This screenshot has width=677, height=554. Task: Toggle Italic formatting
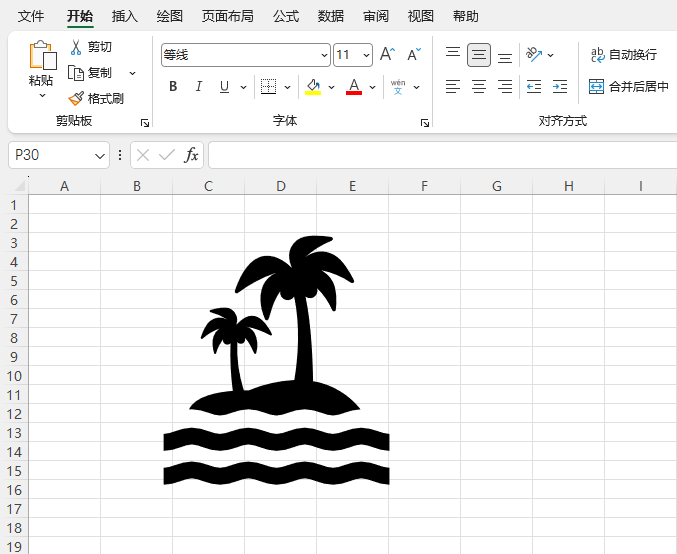tap(199, 87)
